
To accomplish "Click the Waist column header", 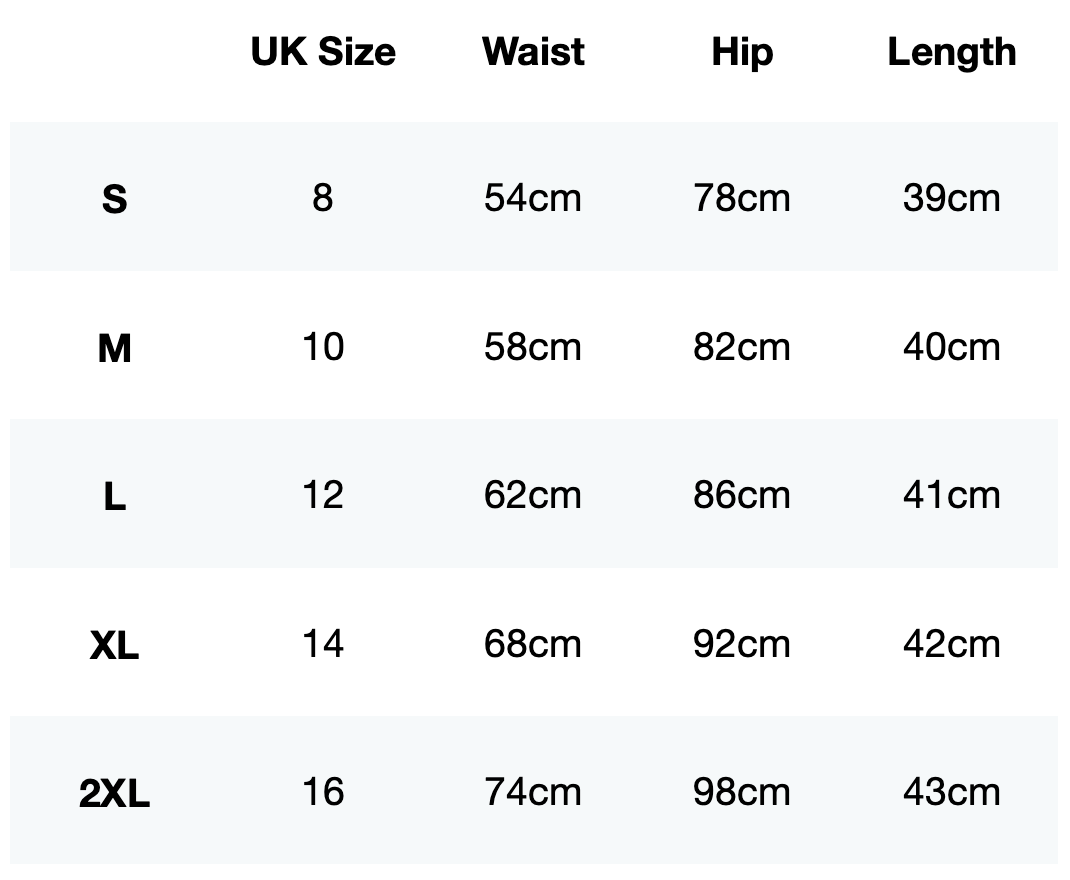I will tap(533, 52).
